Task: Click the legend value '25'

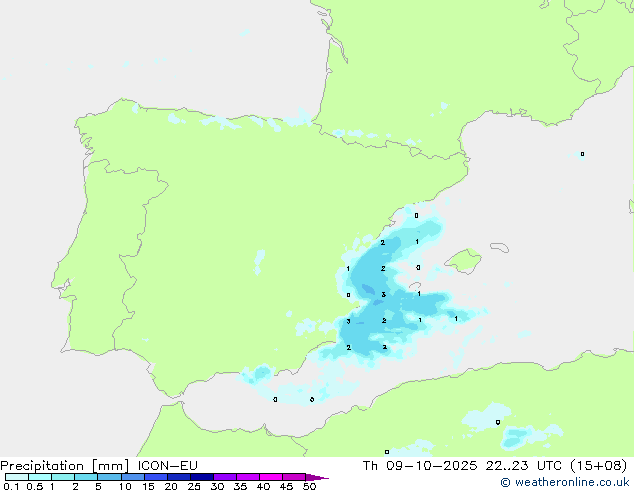Action: tap(194, 486)
